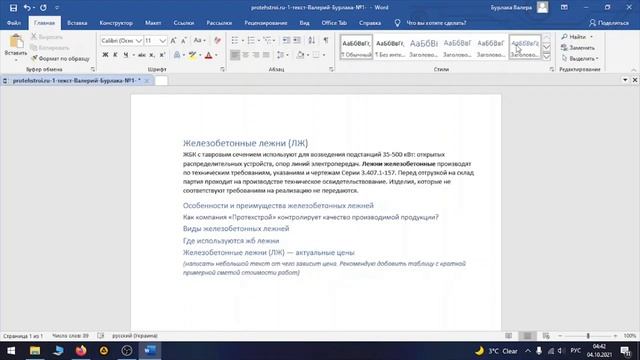
Task: Switch to the Office Tab ribbon tab
Action: (334, 23)
